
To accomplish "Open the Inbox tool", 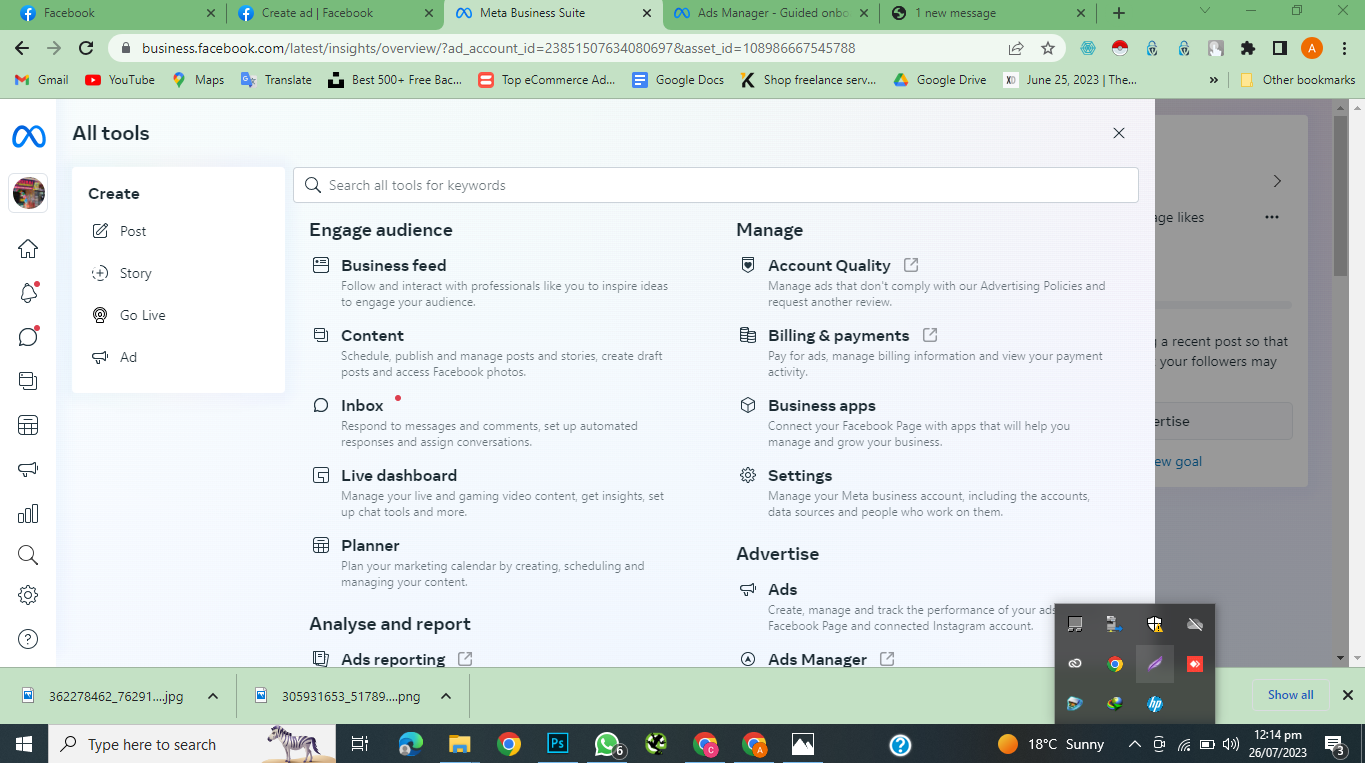I will (362, 405).
